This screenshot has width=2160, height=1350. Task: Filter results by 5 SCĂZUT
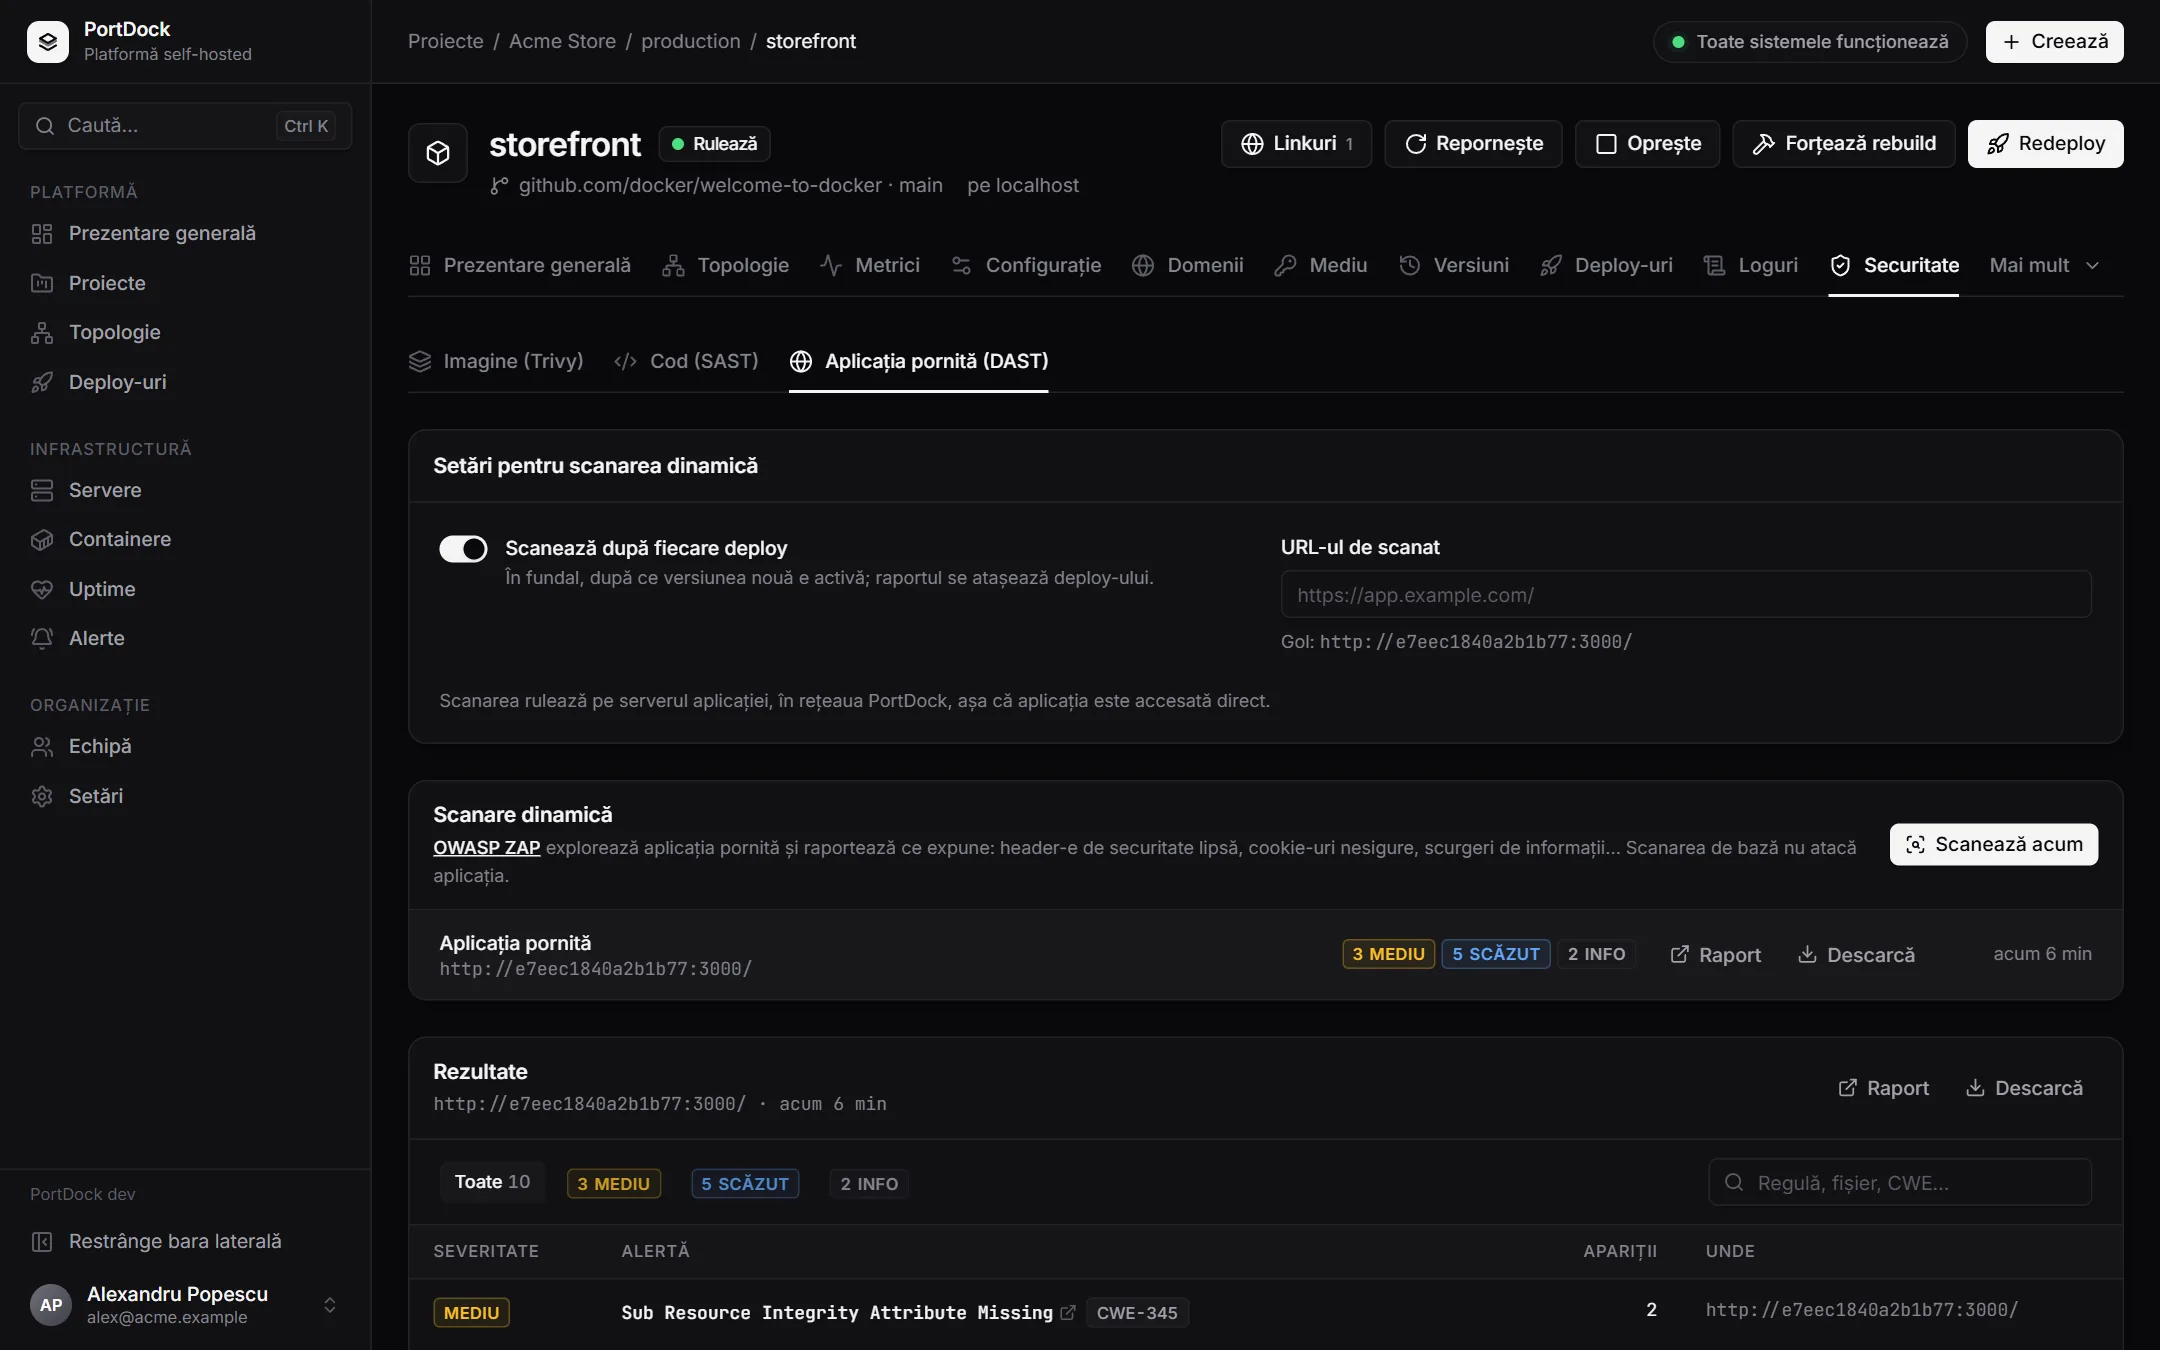coord(745,1184)
